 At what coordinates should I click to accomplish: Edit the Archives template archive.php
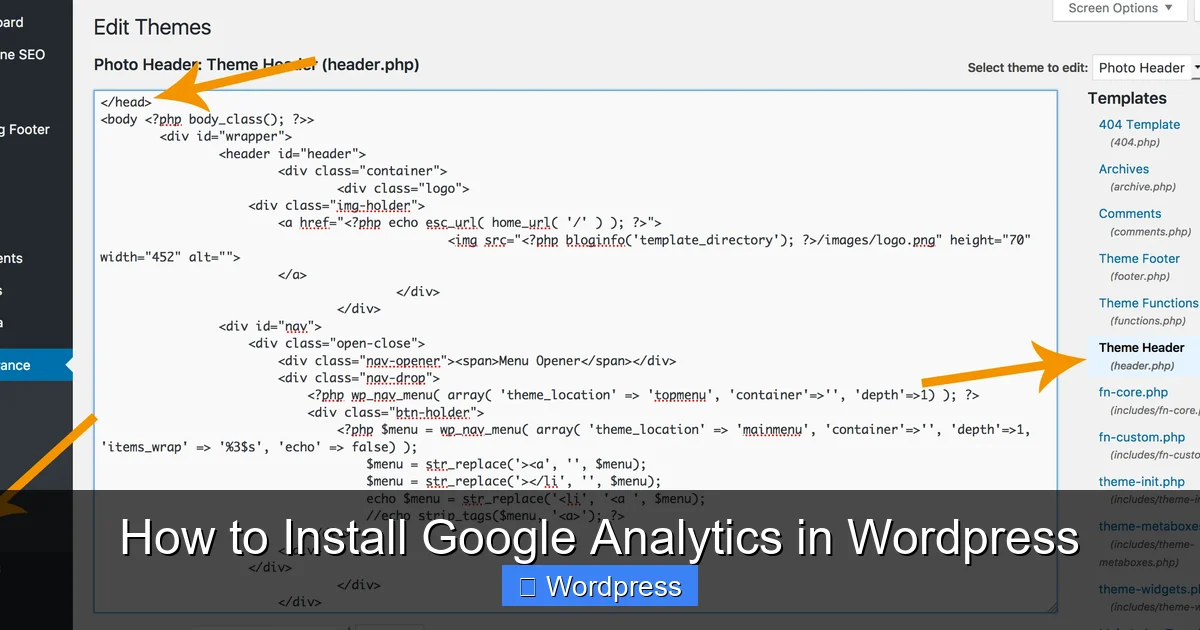coord(1123,169)
